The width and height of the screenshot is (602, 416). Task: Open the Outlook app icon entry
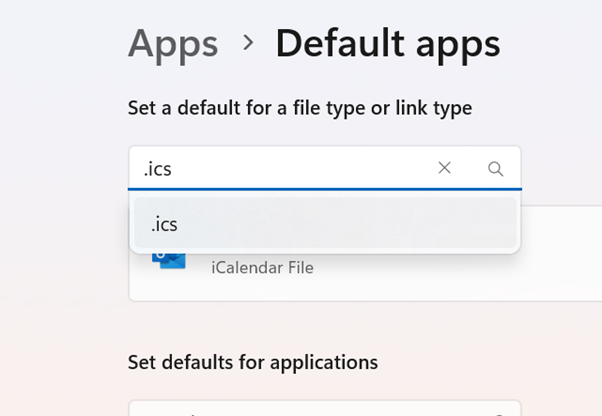168,258
